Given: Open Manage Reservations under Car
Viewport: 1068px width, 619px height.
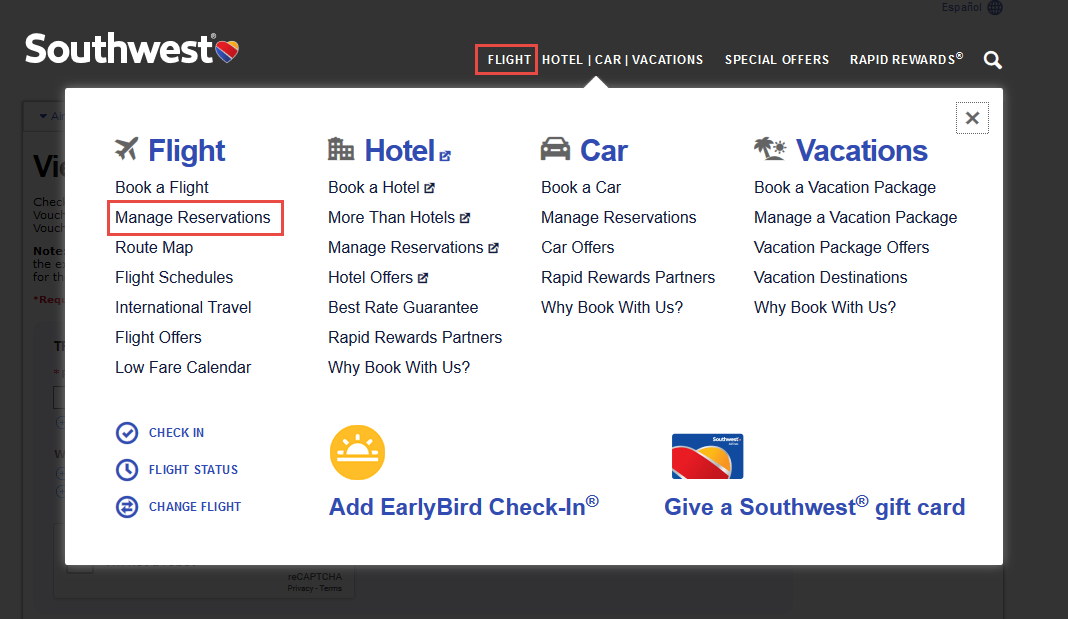Looking at the screenshot, I should coord(618,217).
